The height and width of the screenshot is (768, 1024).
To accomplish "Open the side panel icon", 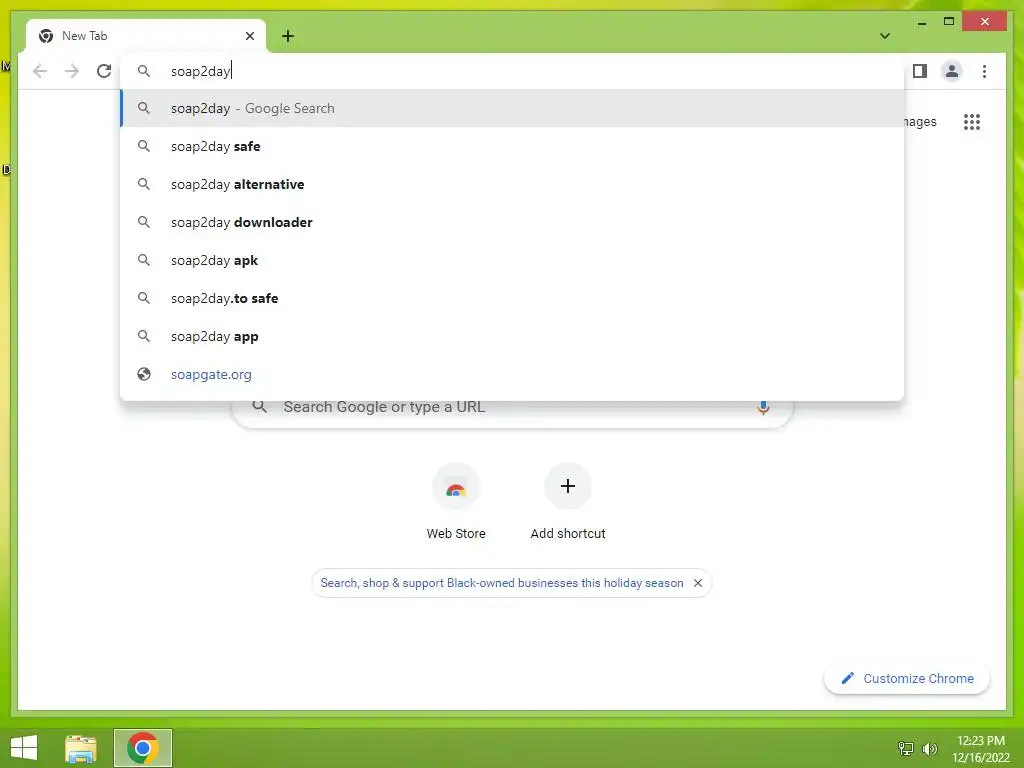I will (x=920, y=71).
